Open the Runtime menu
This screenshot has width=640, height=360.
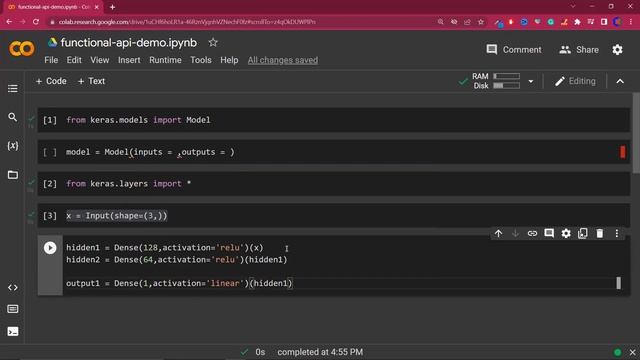(165, 60)
